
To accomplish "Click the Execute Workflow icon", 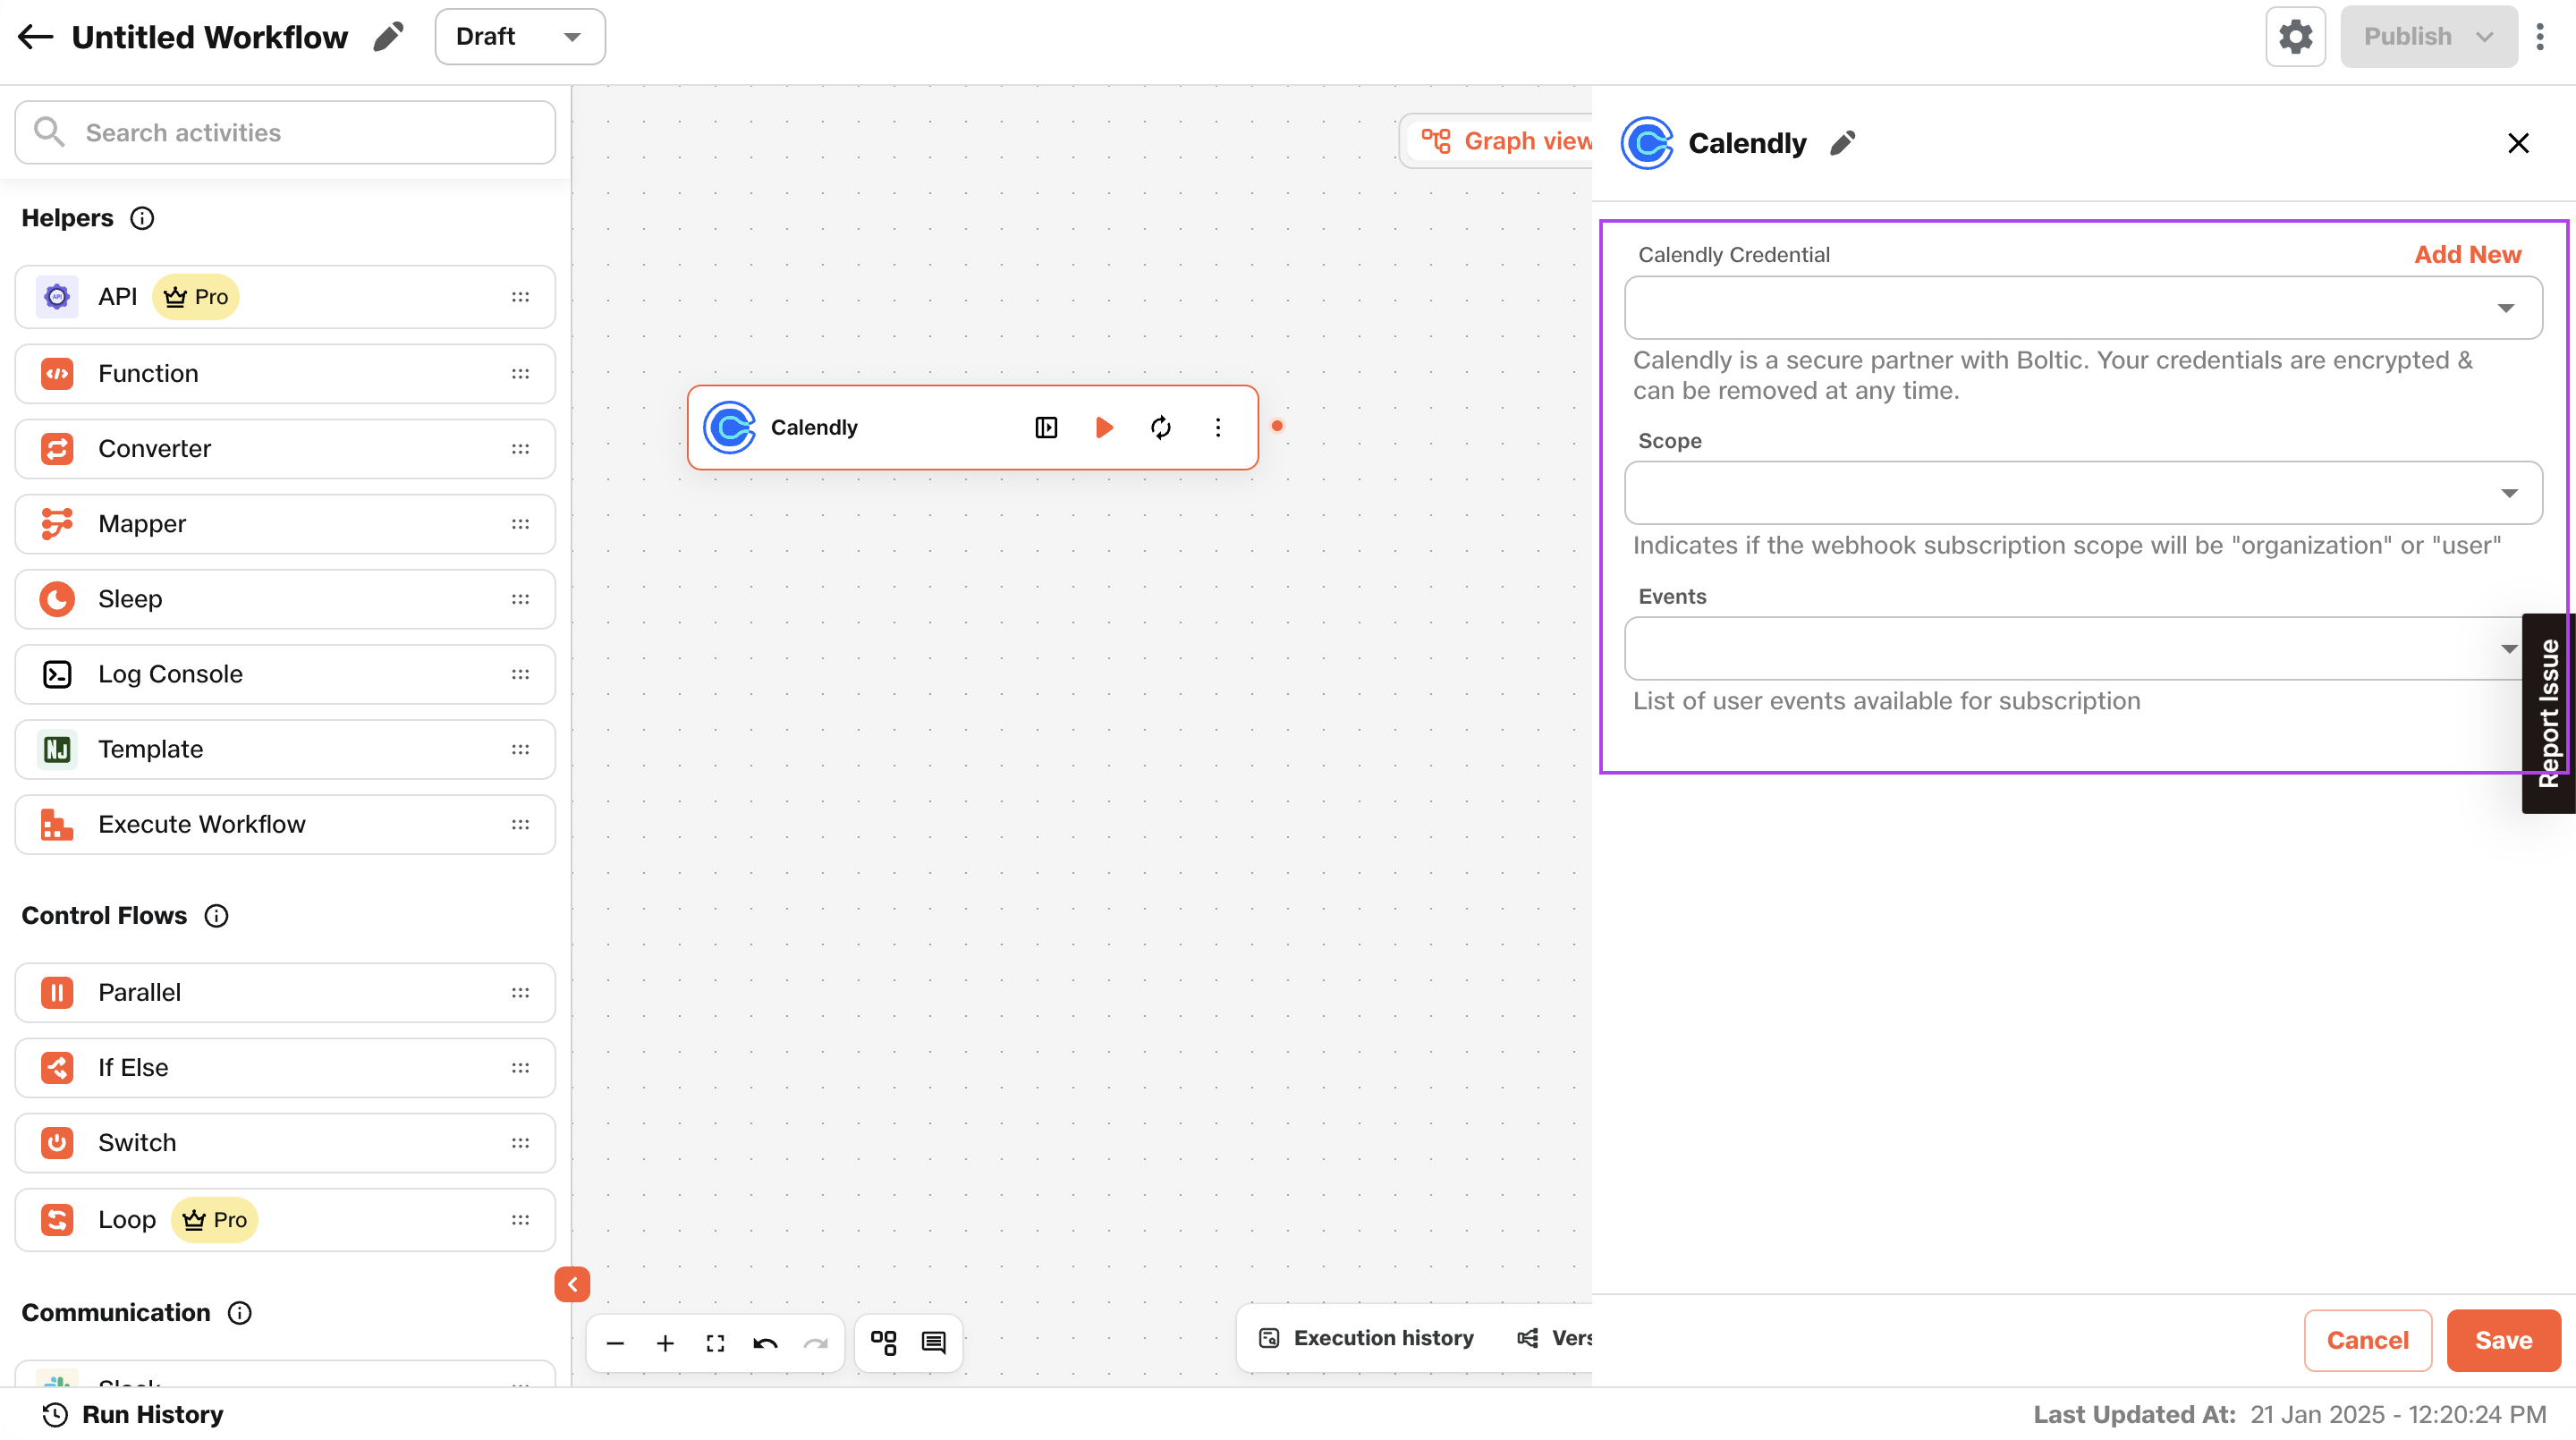I will point(58,825).
